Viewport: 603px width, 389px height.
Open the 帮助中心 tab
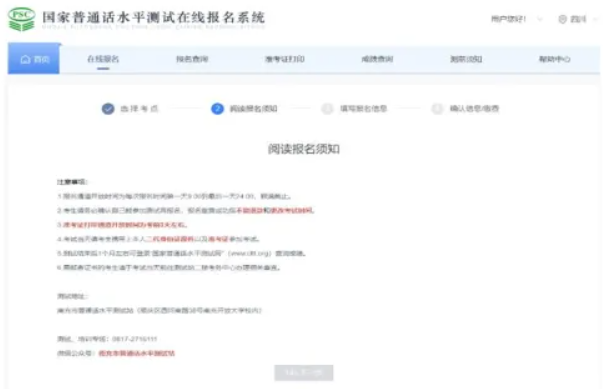[x=555, y=59]
